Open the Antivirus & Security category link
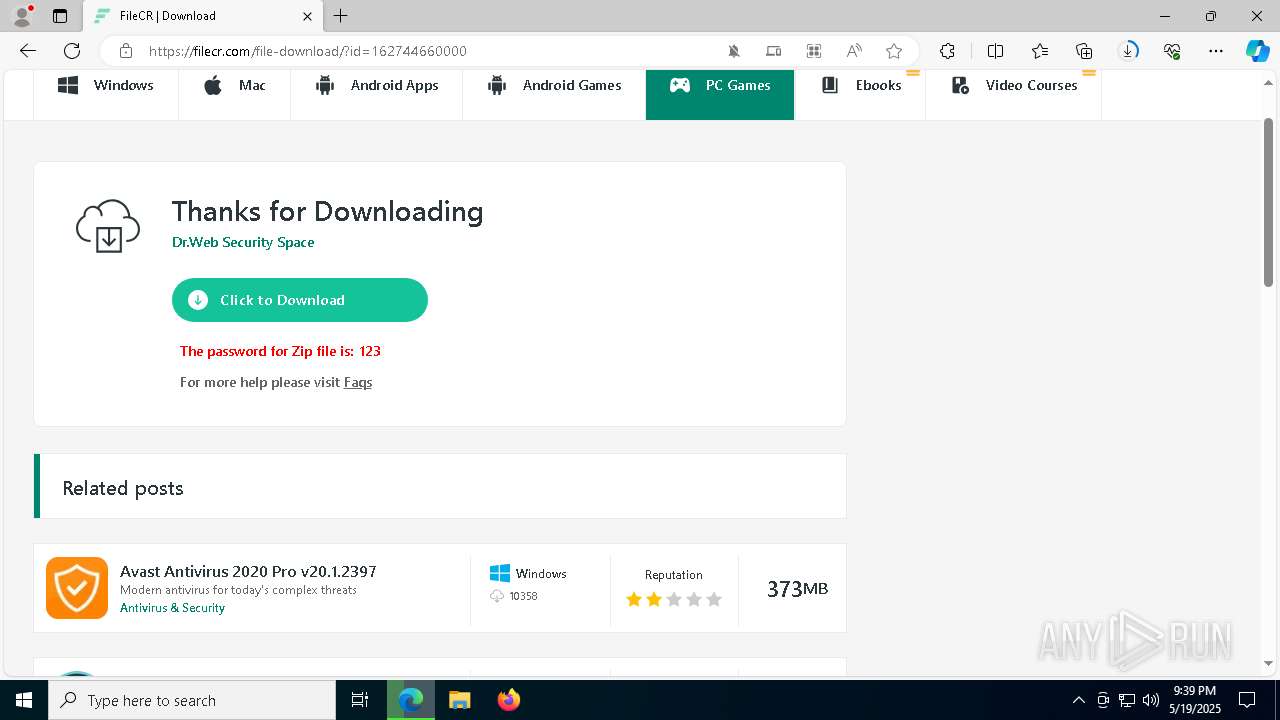The width and height of the screenshot is (1280, 720). tap(172, 608)
